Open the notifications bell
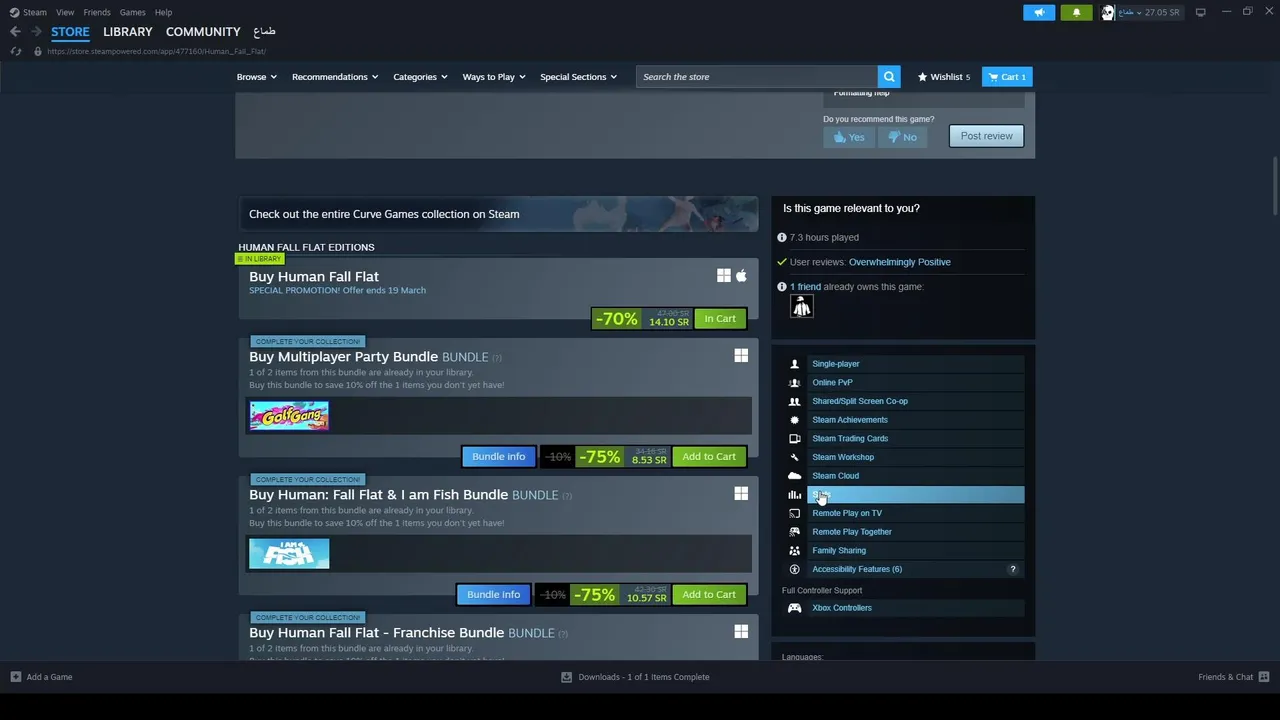 click(1076, 12)
